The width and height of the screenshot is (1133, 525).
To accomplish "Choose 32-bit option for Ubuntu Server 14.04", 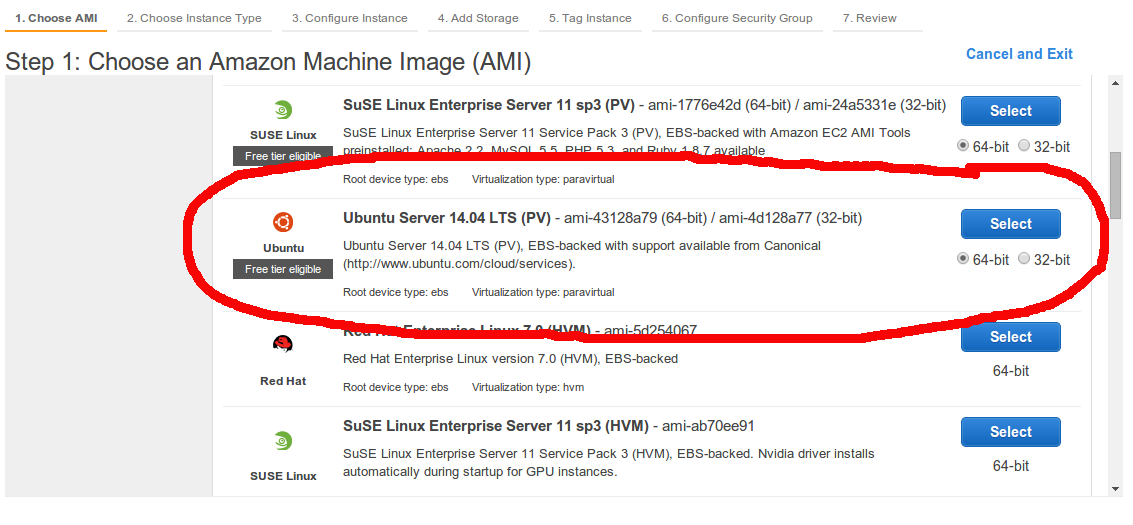I will 1024,259.
